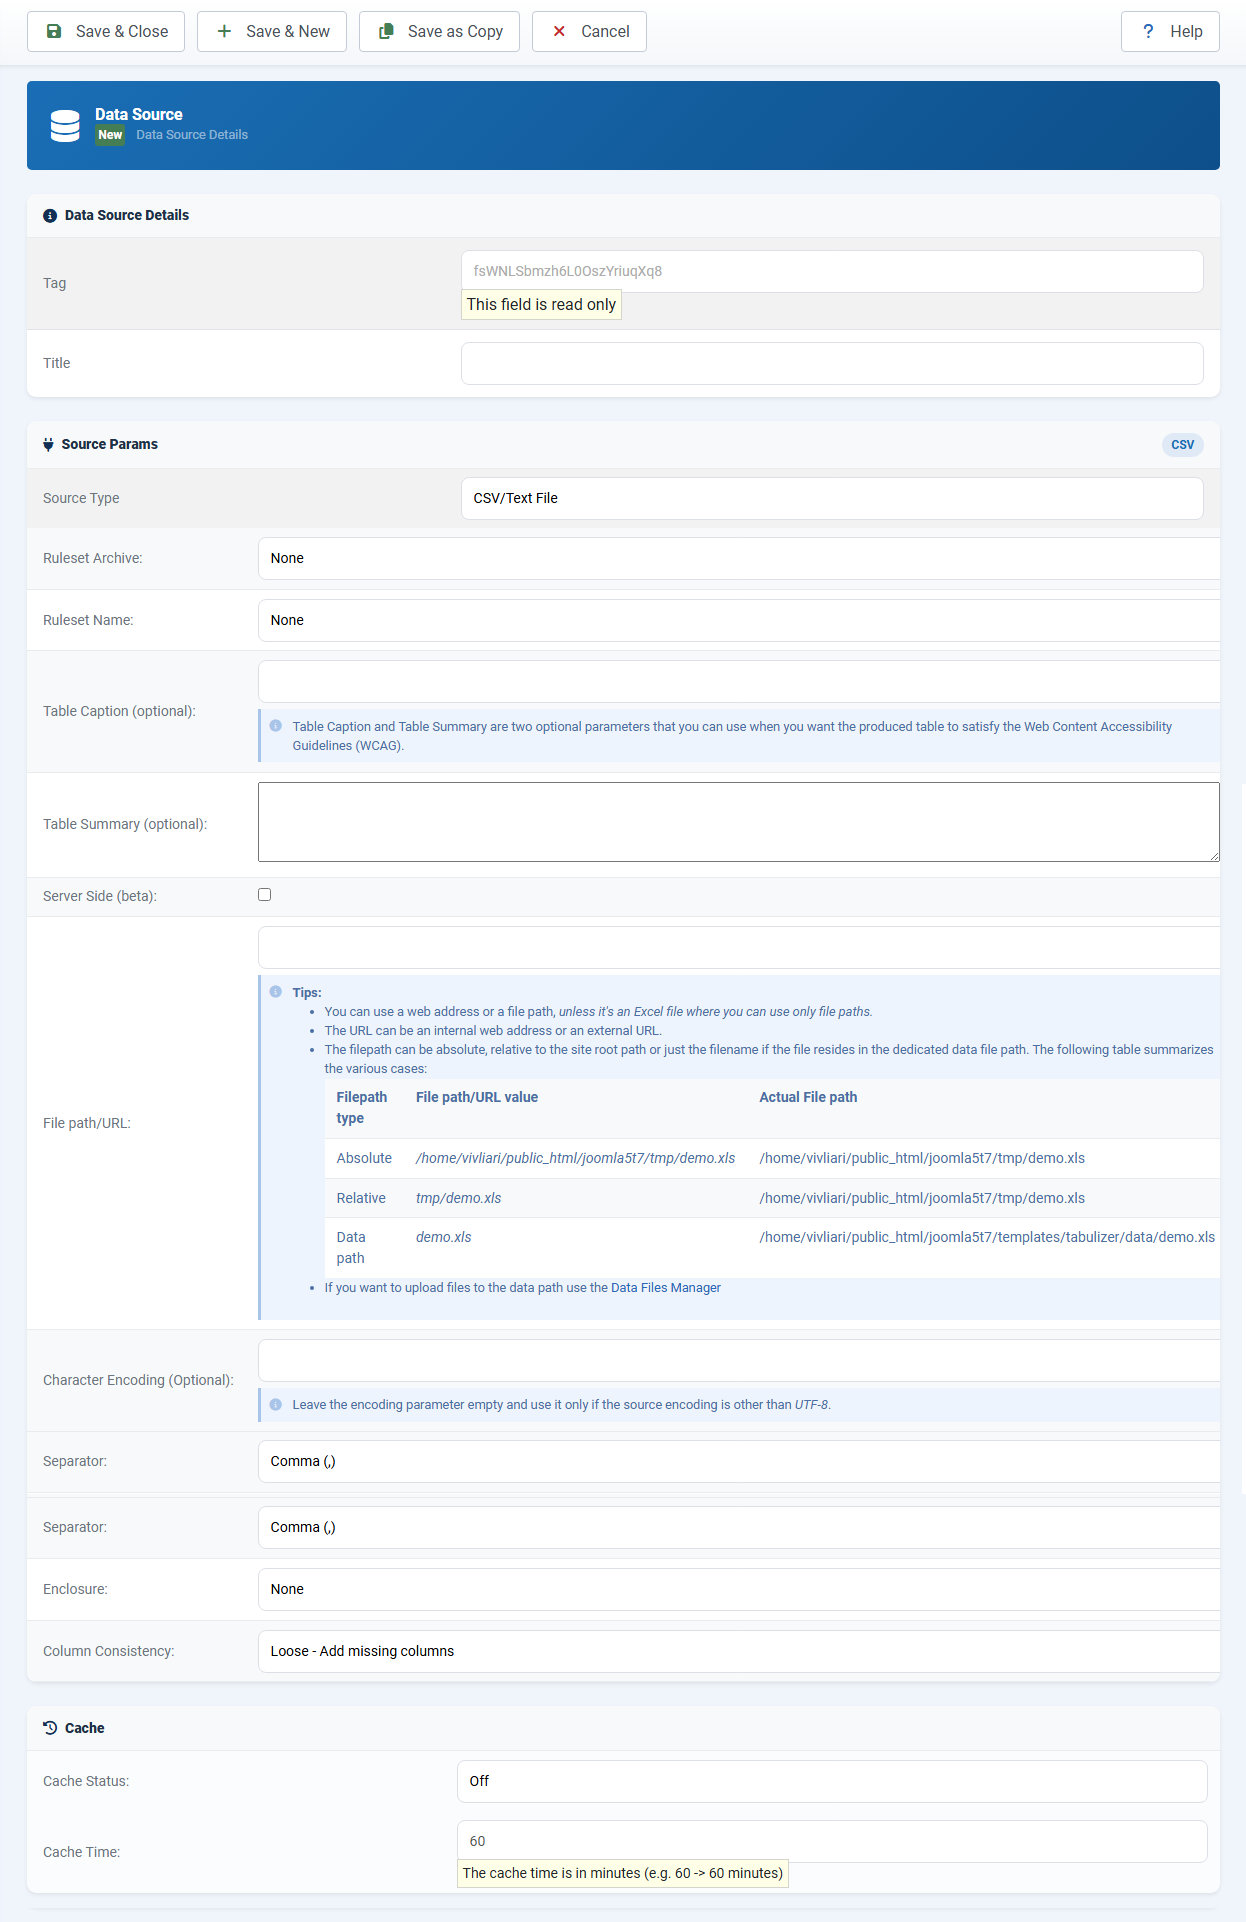
Task: Click the info icon in Table Caption note
Action: coord(276,726)
